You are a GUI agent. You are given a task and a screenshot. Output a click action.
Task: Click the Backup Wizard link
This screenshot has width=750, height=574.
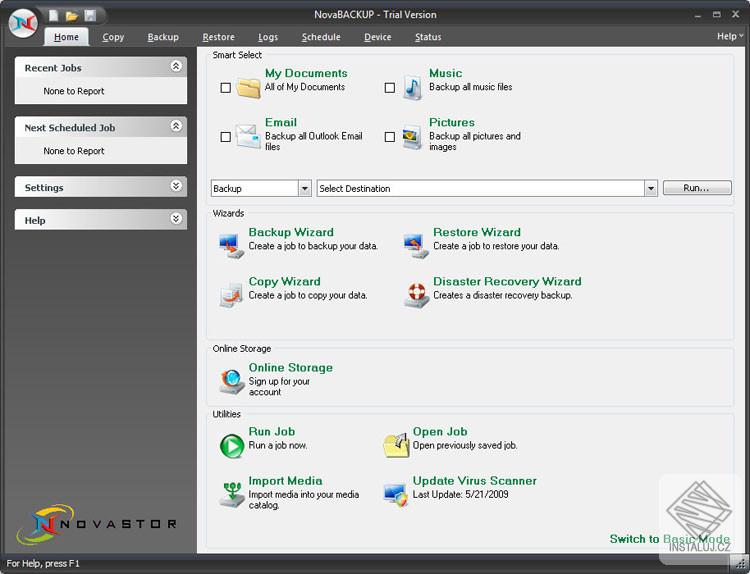coord(291,232)
